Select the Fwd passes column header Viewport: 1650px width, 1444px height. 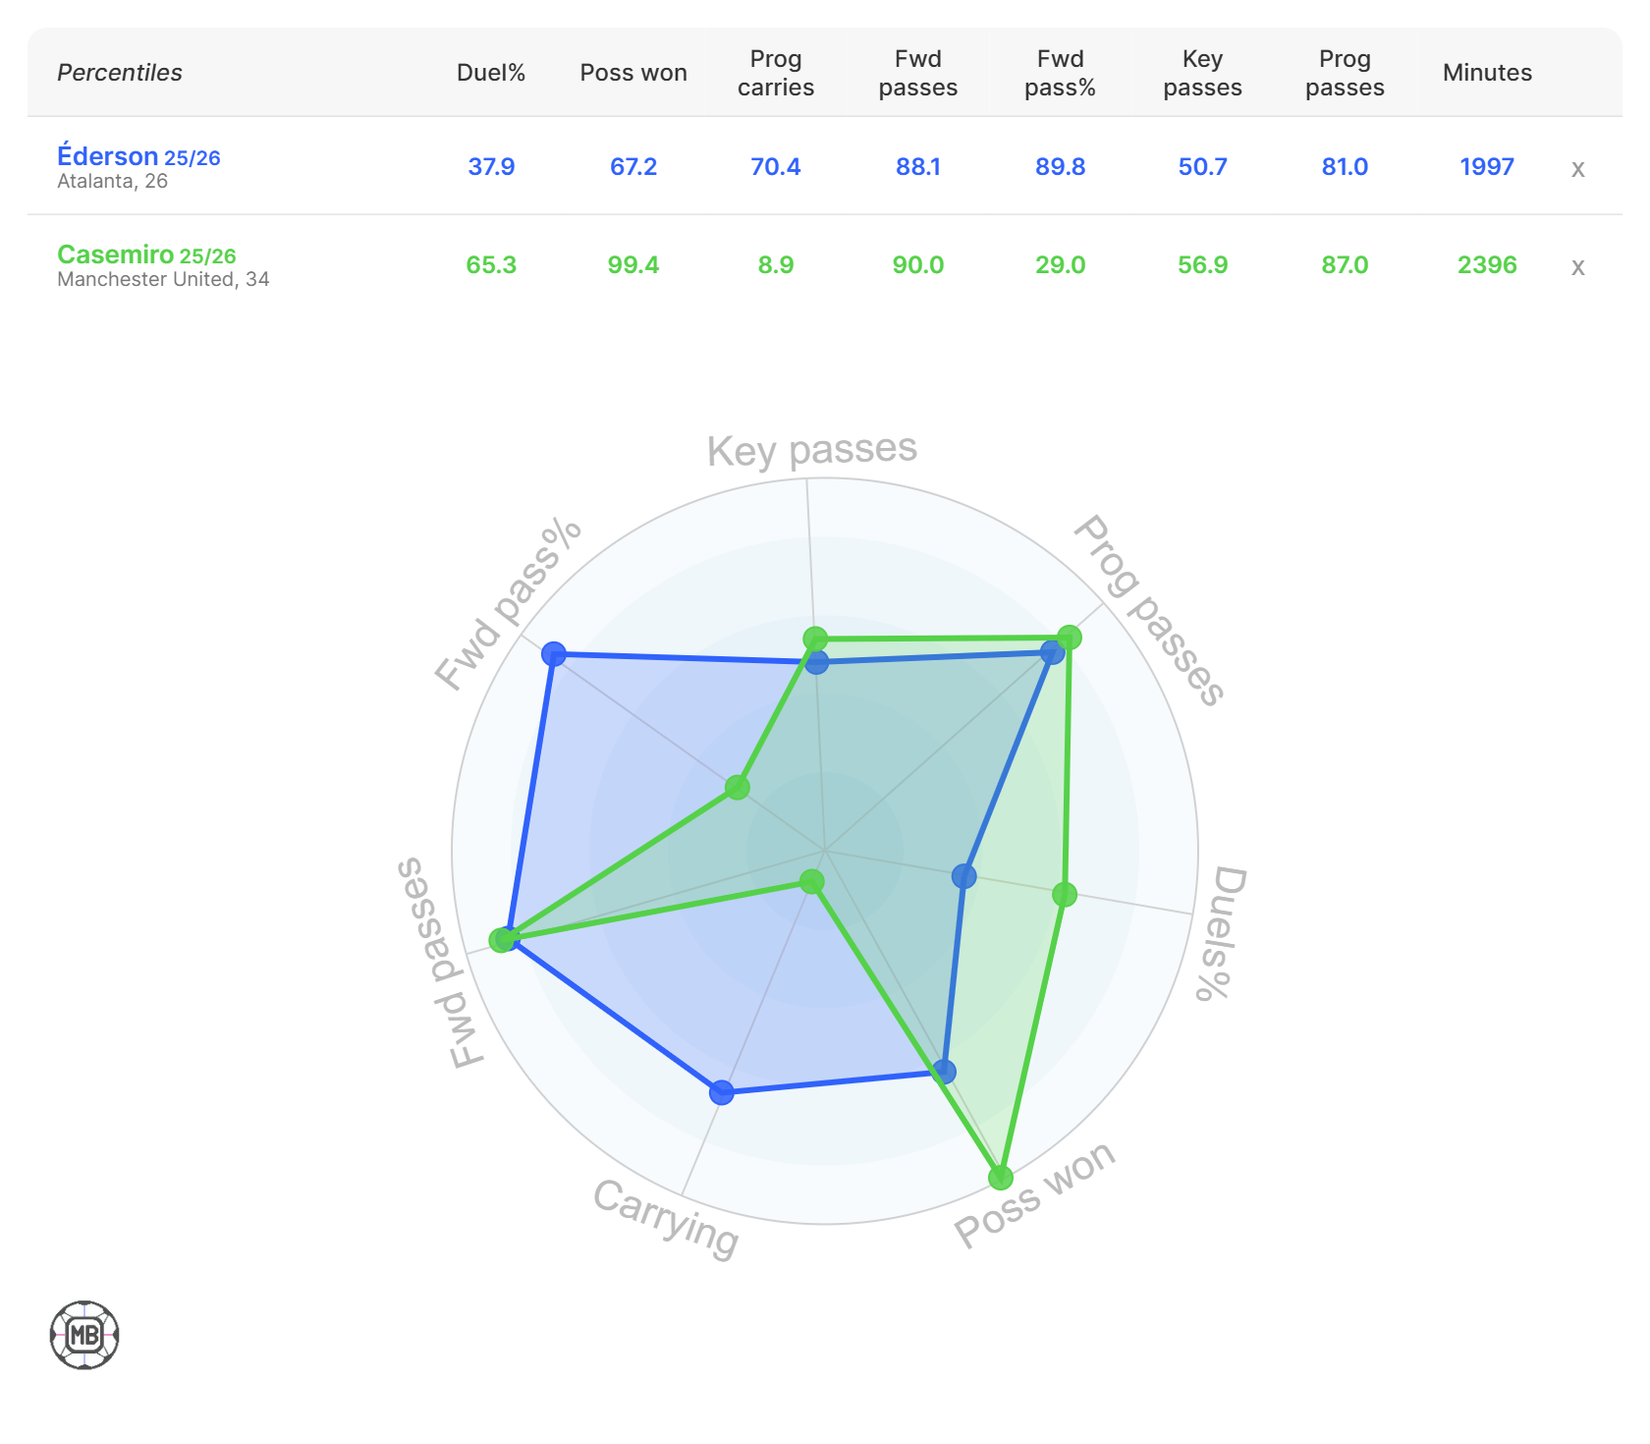tap(918, 73)
